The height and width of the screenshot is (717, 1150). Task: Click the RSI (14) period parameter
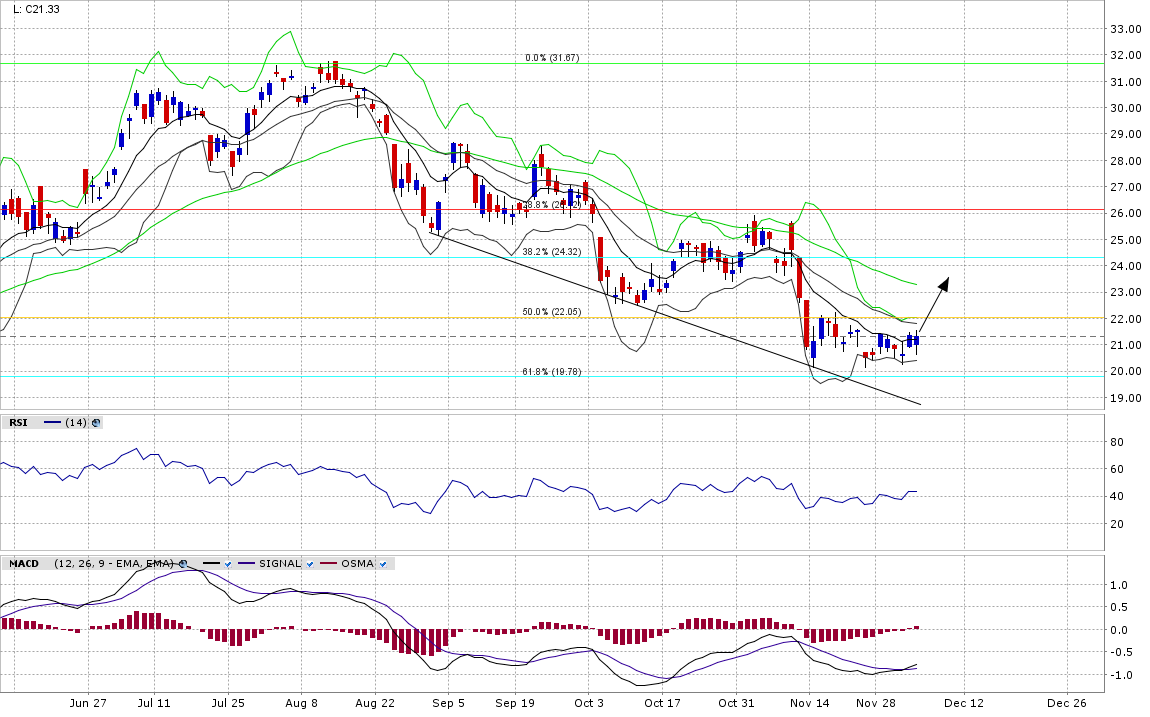tap(76, 423)
